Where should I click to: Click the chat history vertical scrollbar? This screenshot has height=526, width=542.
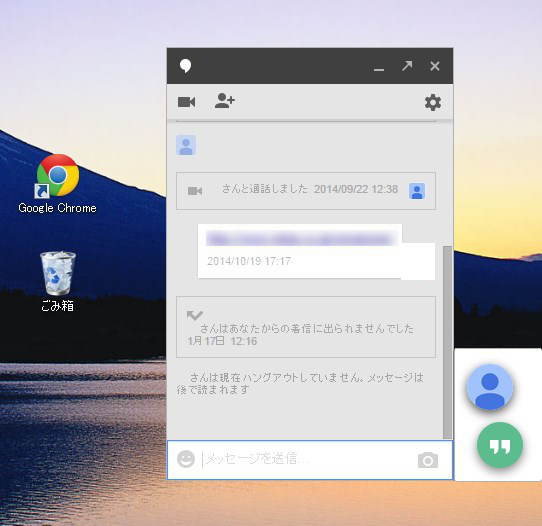click(x=447, y=342)
